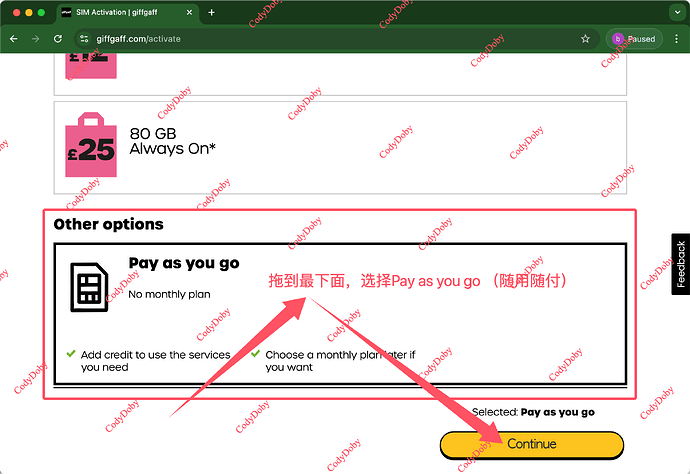Click the 'Pay as you go' card heading
Image resolution: width=690 pixels, height=474 pixels.
click(184, 263)
